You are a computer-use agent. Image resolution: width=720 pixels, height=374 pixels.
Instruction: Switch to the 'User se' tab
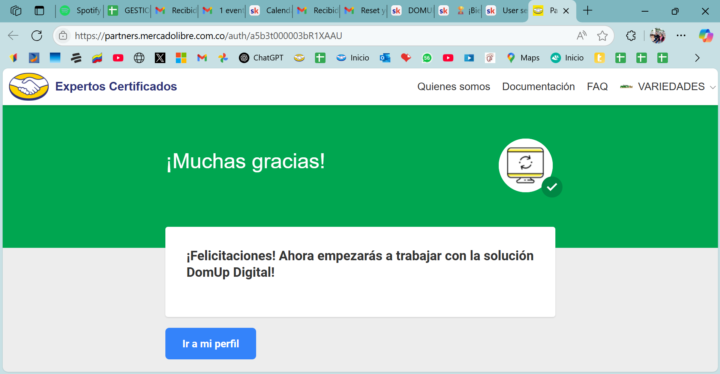[506, 11]
